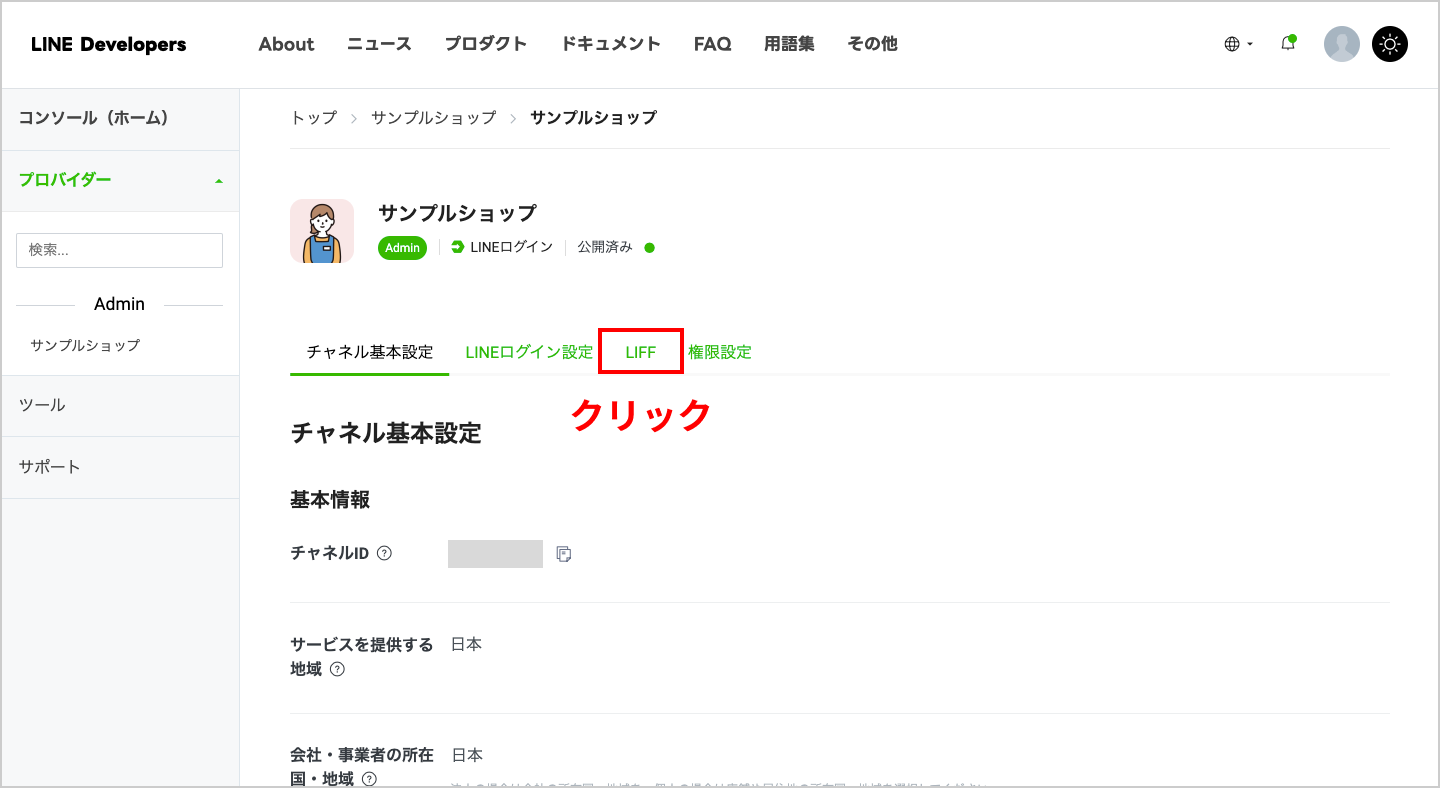This screenshot has width=1440, height=788.
Task: Open the 用語集 menu item
Action: 789,44
